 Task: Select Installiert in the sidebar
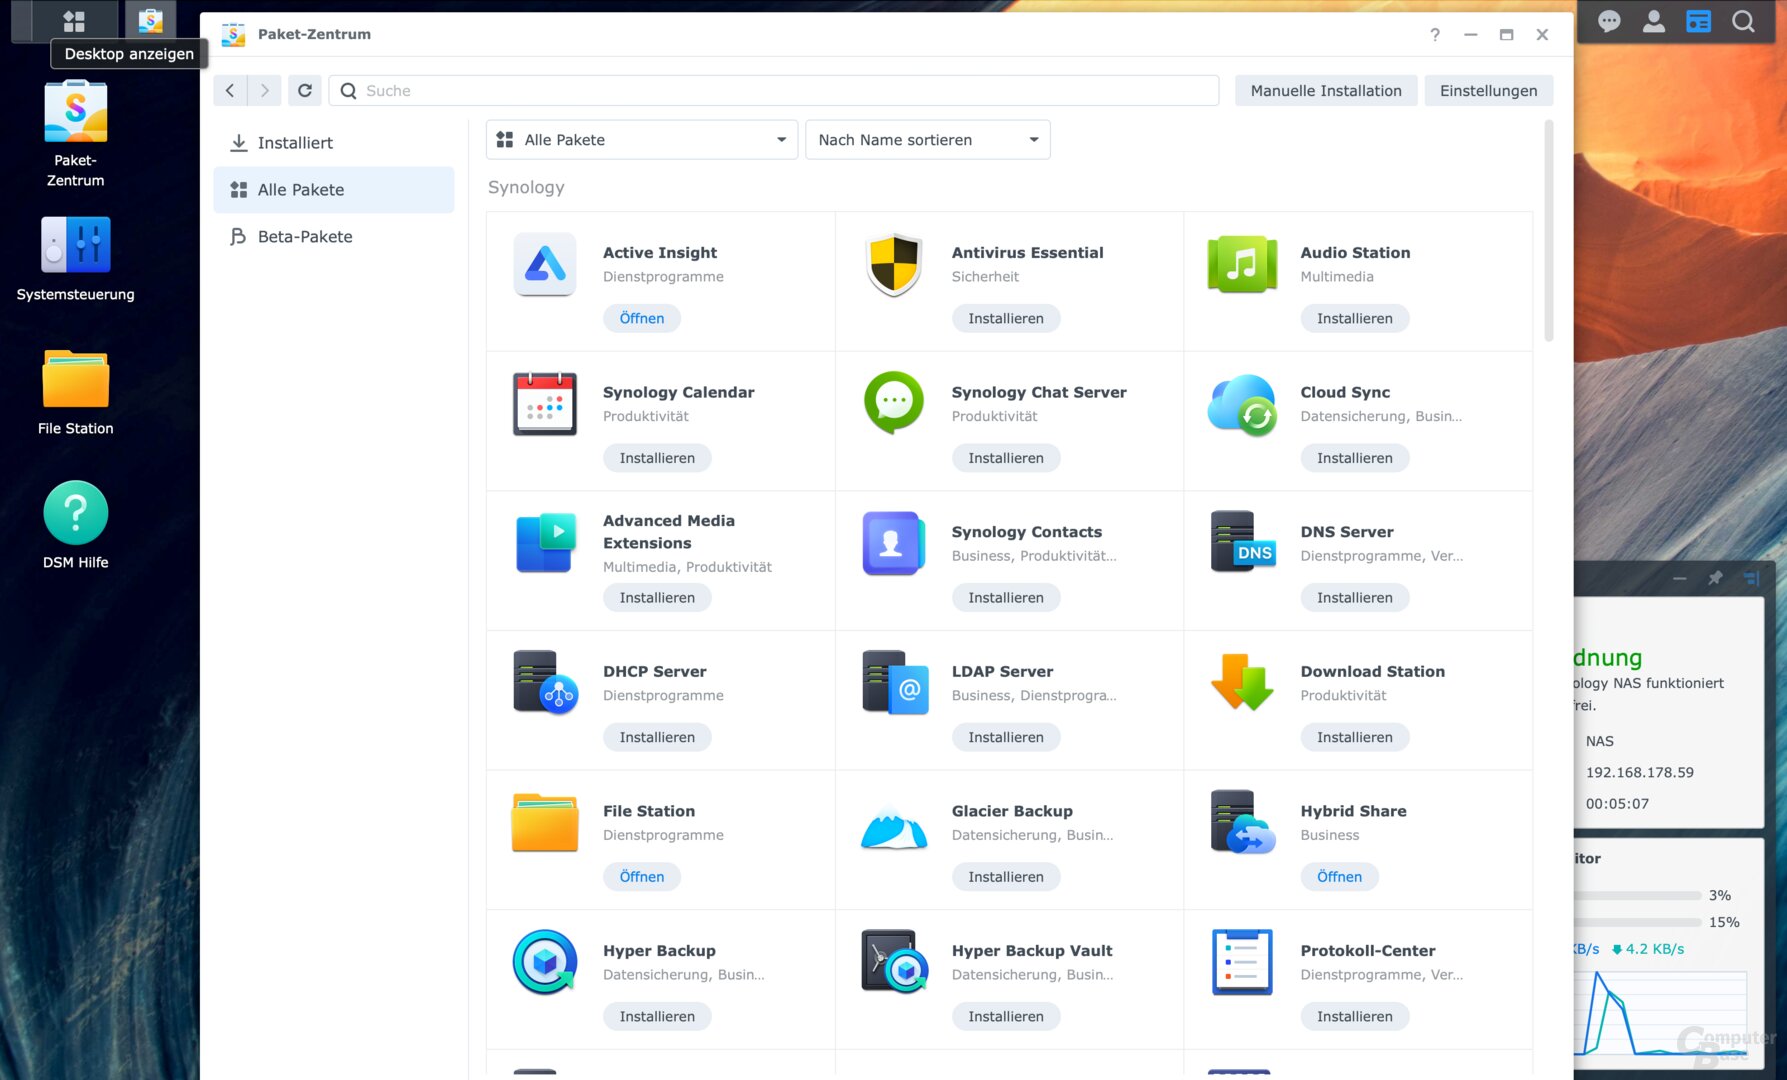(x=334, y=143)
